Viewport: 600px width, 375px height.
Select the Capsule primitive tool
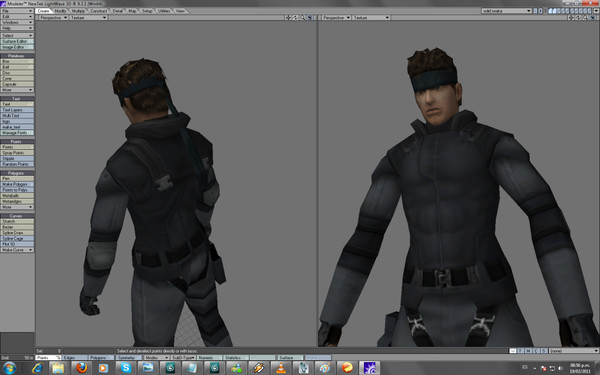[17, 84]
